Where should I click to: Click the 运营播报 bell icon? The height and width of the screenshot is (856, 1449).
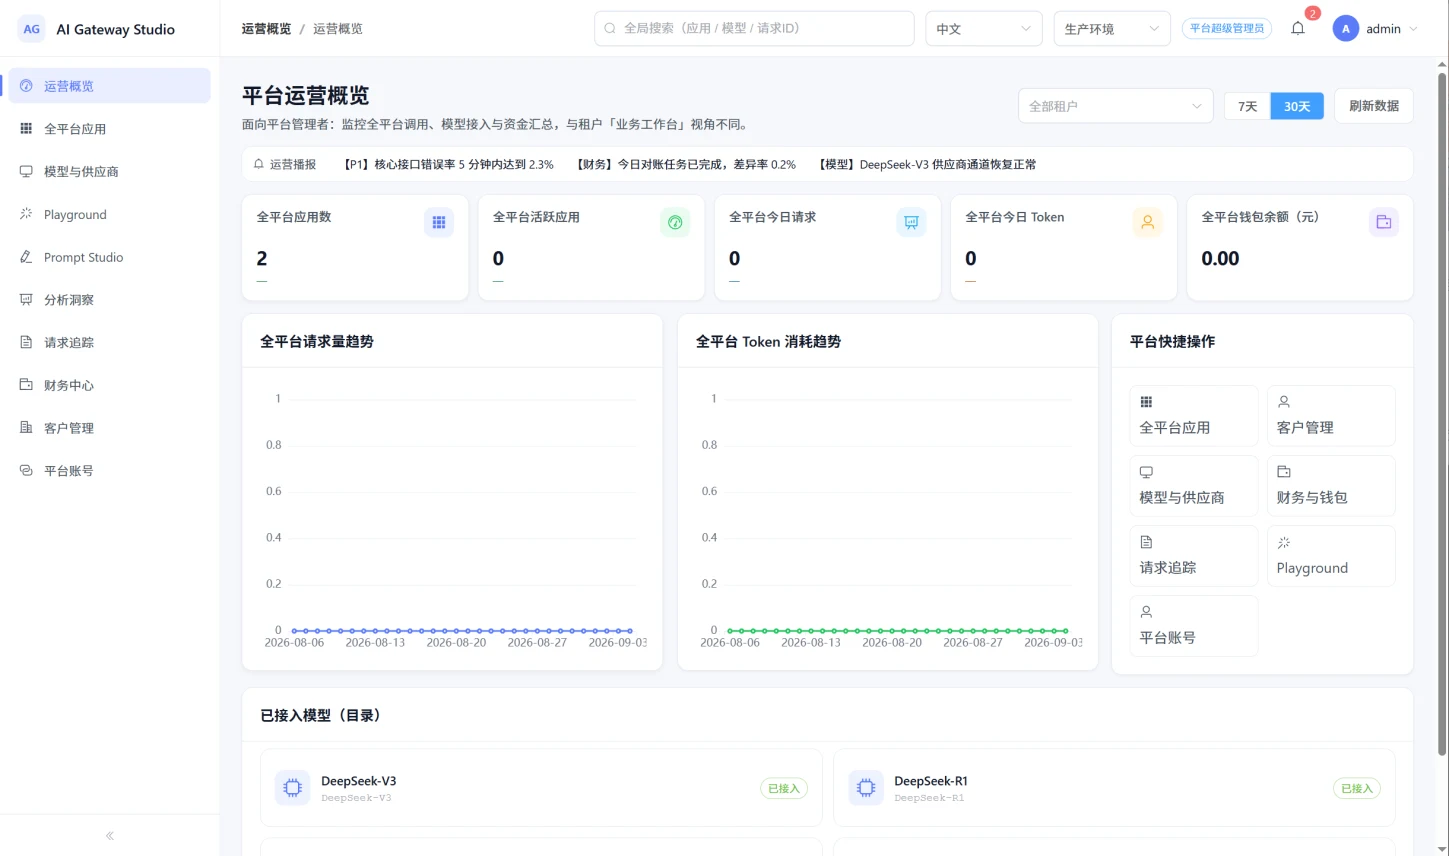point(259,164)
